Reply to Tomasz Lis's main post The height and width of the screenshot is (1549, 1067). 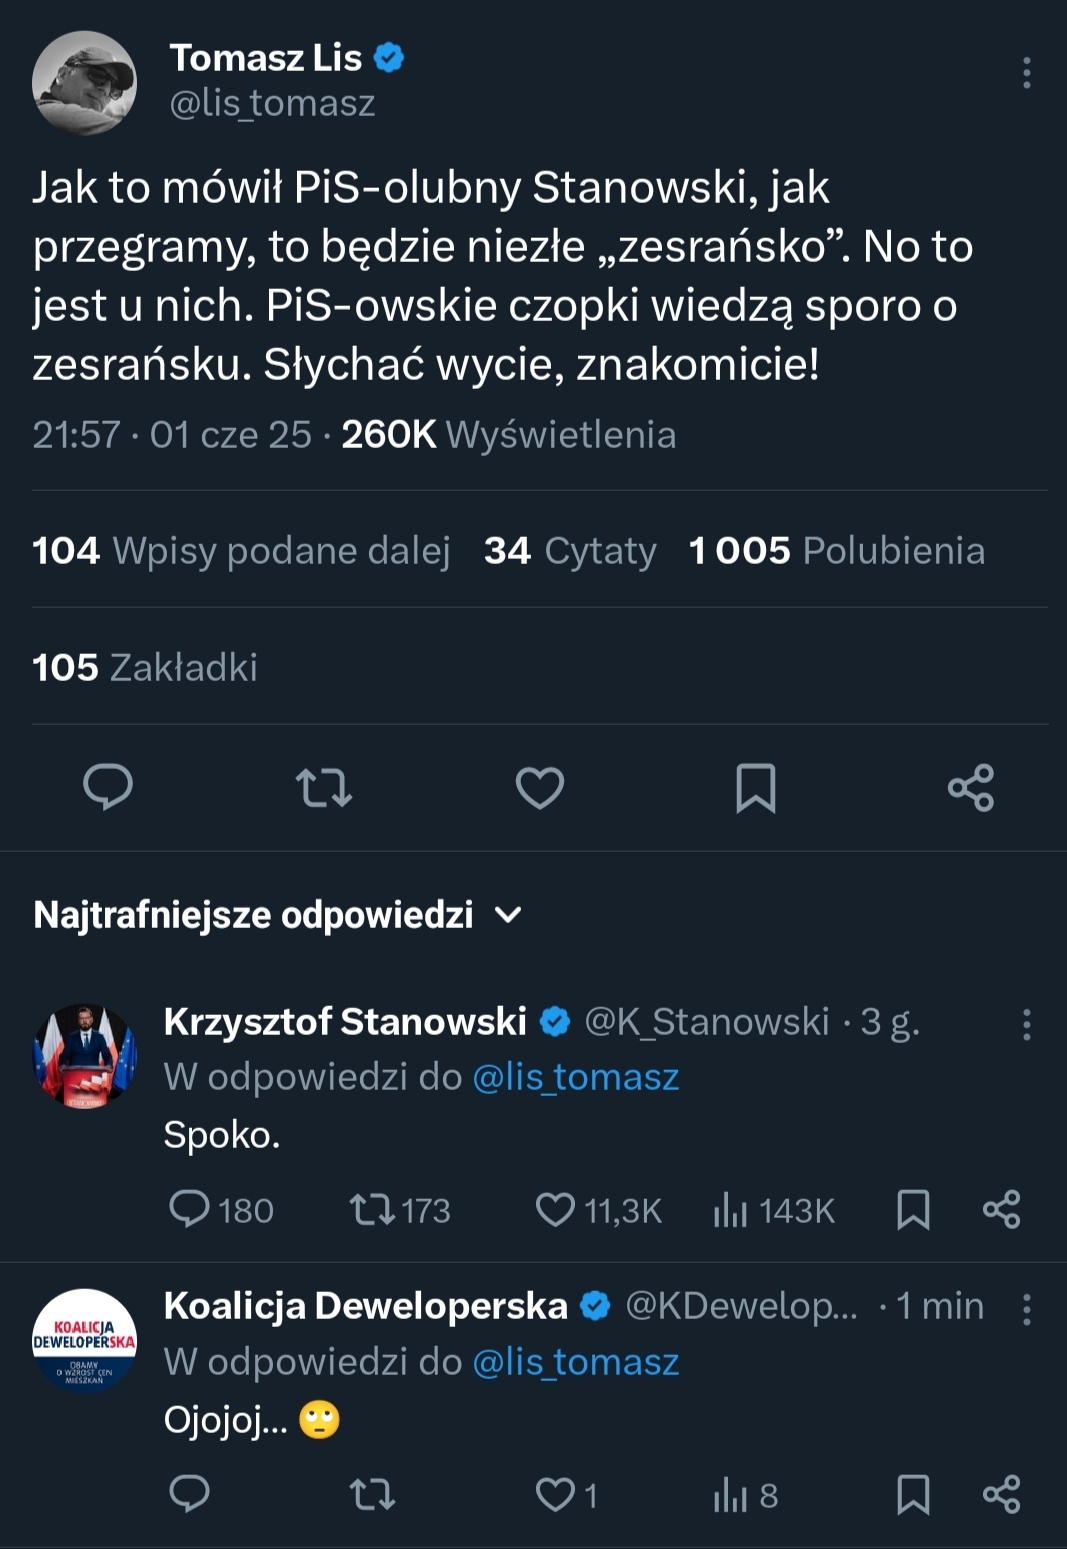tap(108, 787)
